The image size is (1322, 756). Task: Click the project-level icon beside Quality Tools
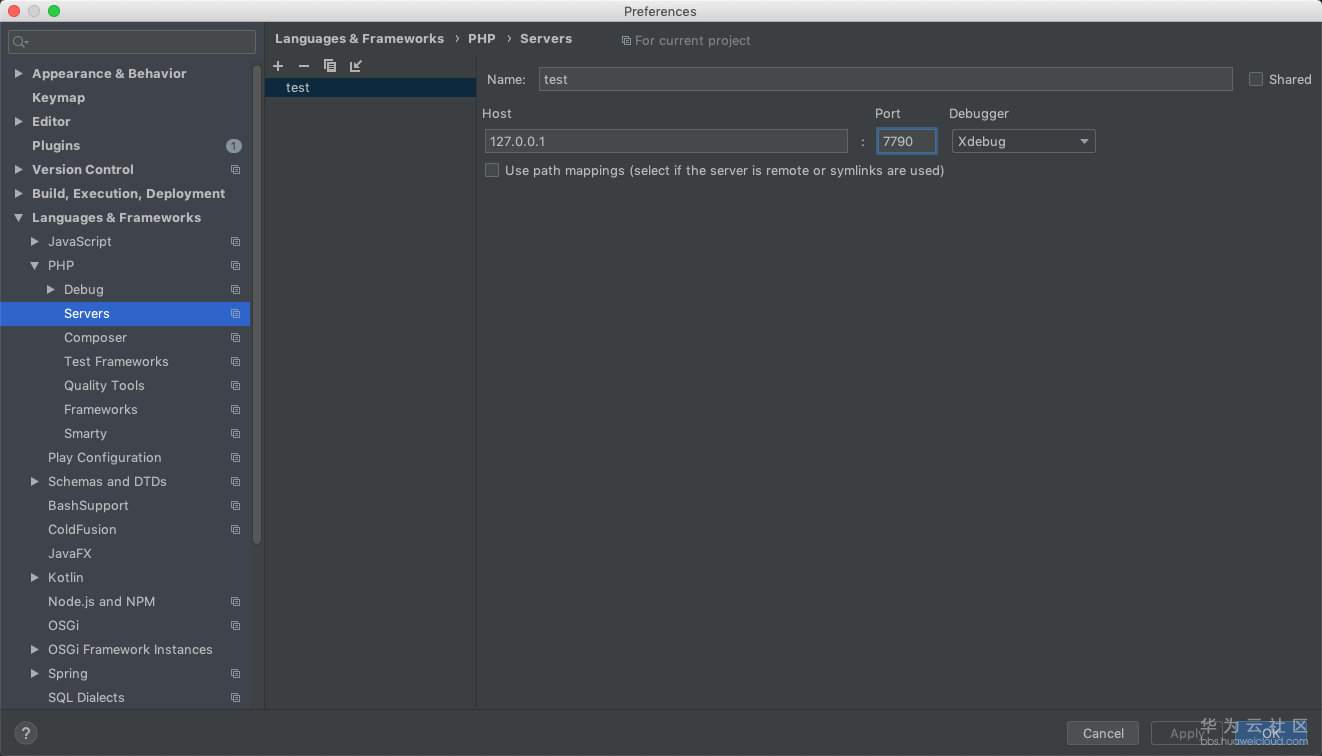point(235,386)
